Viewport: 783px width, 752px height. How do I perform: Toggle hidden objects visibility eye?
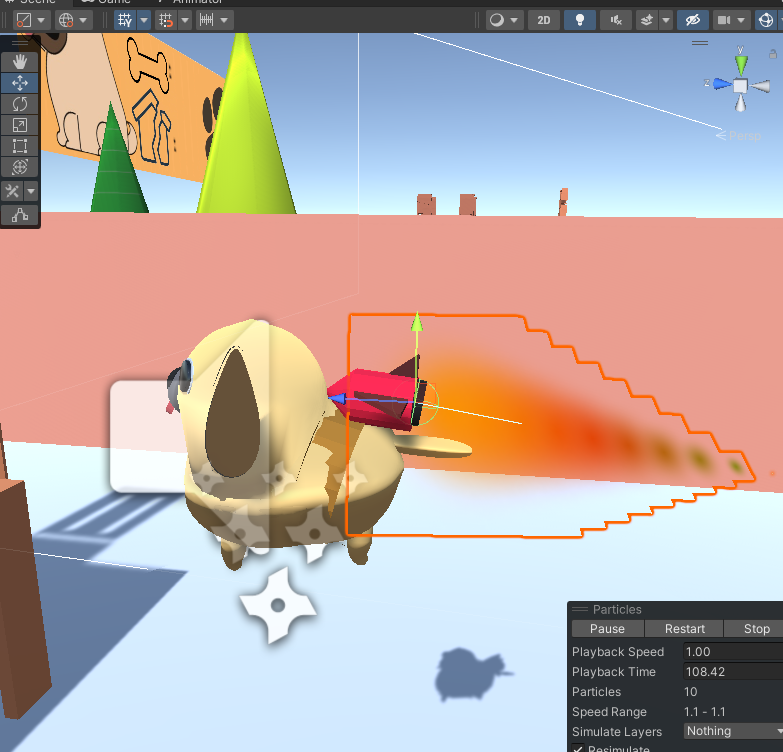[x=693, y=20]
